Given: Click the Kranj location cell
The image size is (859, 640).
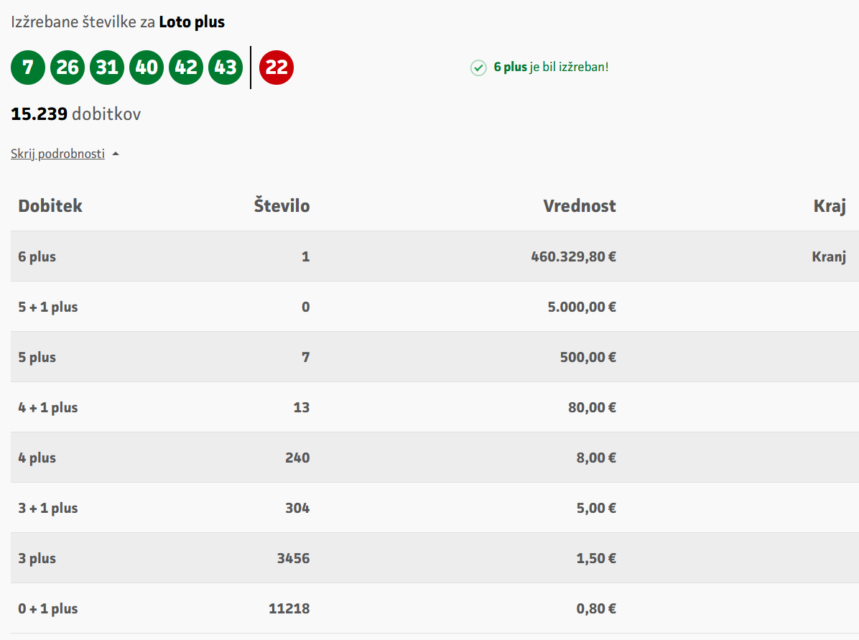Looking at the screenshot, I should pyautogui.click(x=829, y=257).
